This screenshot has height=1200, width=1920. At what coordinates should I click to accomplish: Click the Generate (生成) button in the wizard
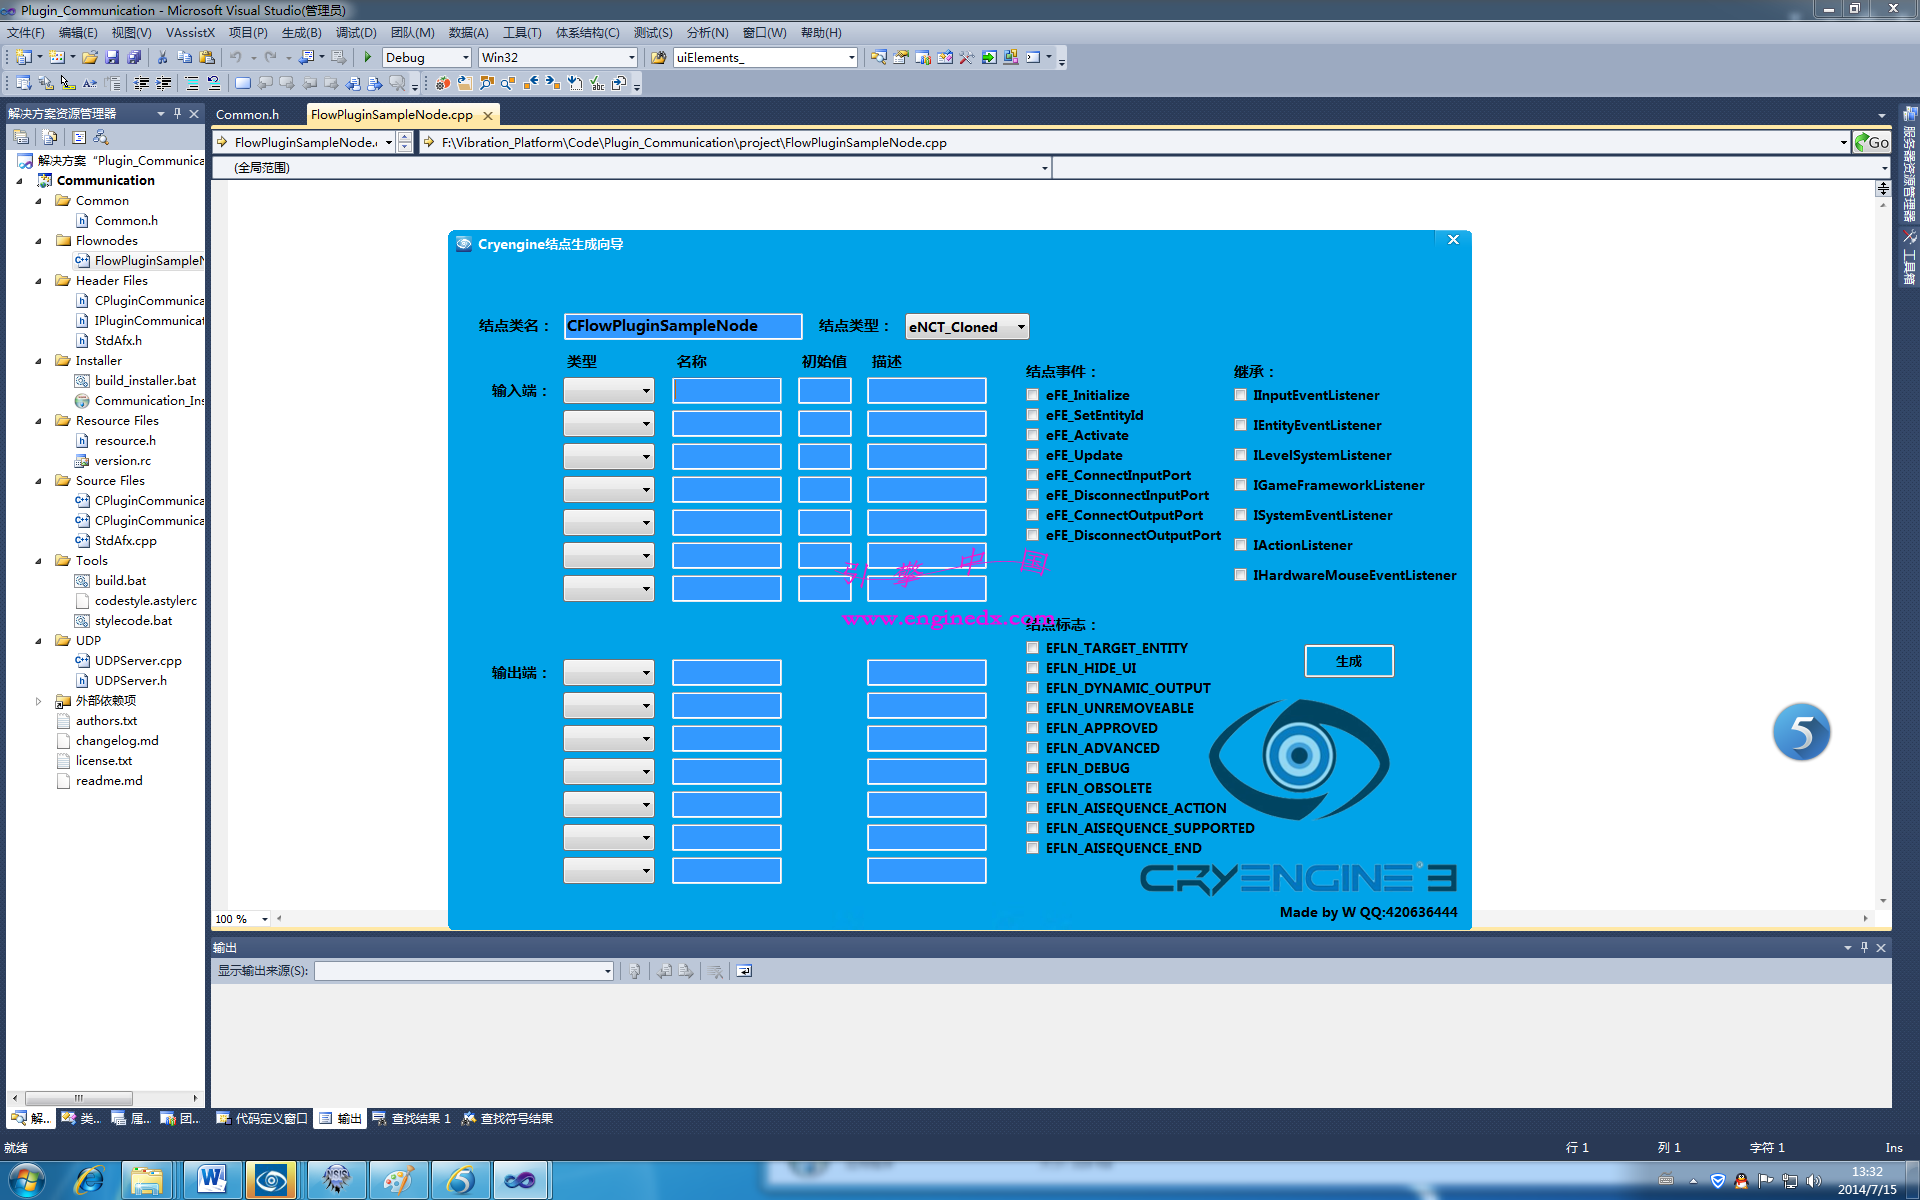pos(1349,661)
